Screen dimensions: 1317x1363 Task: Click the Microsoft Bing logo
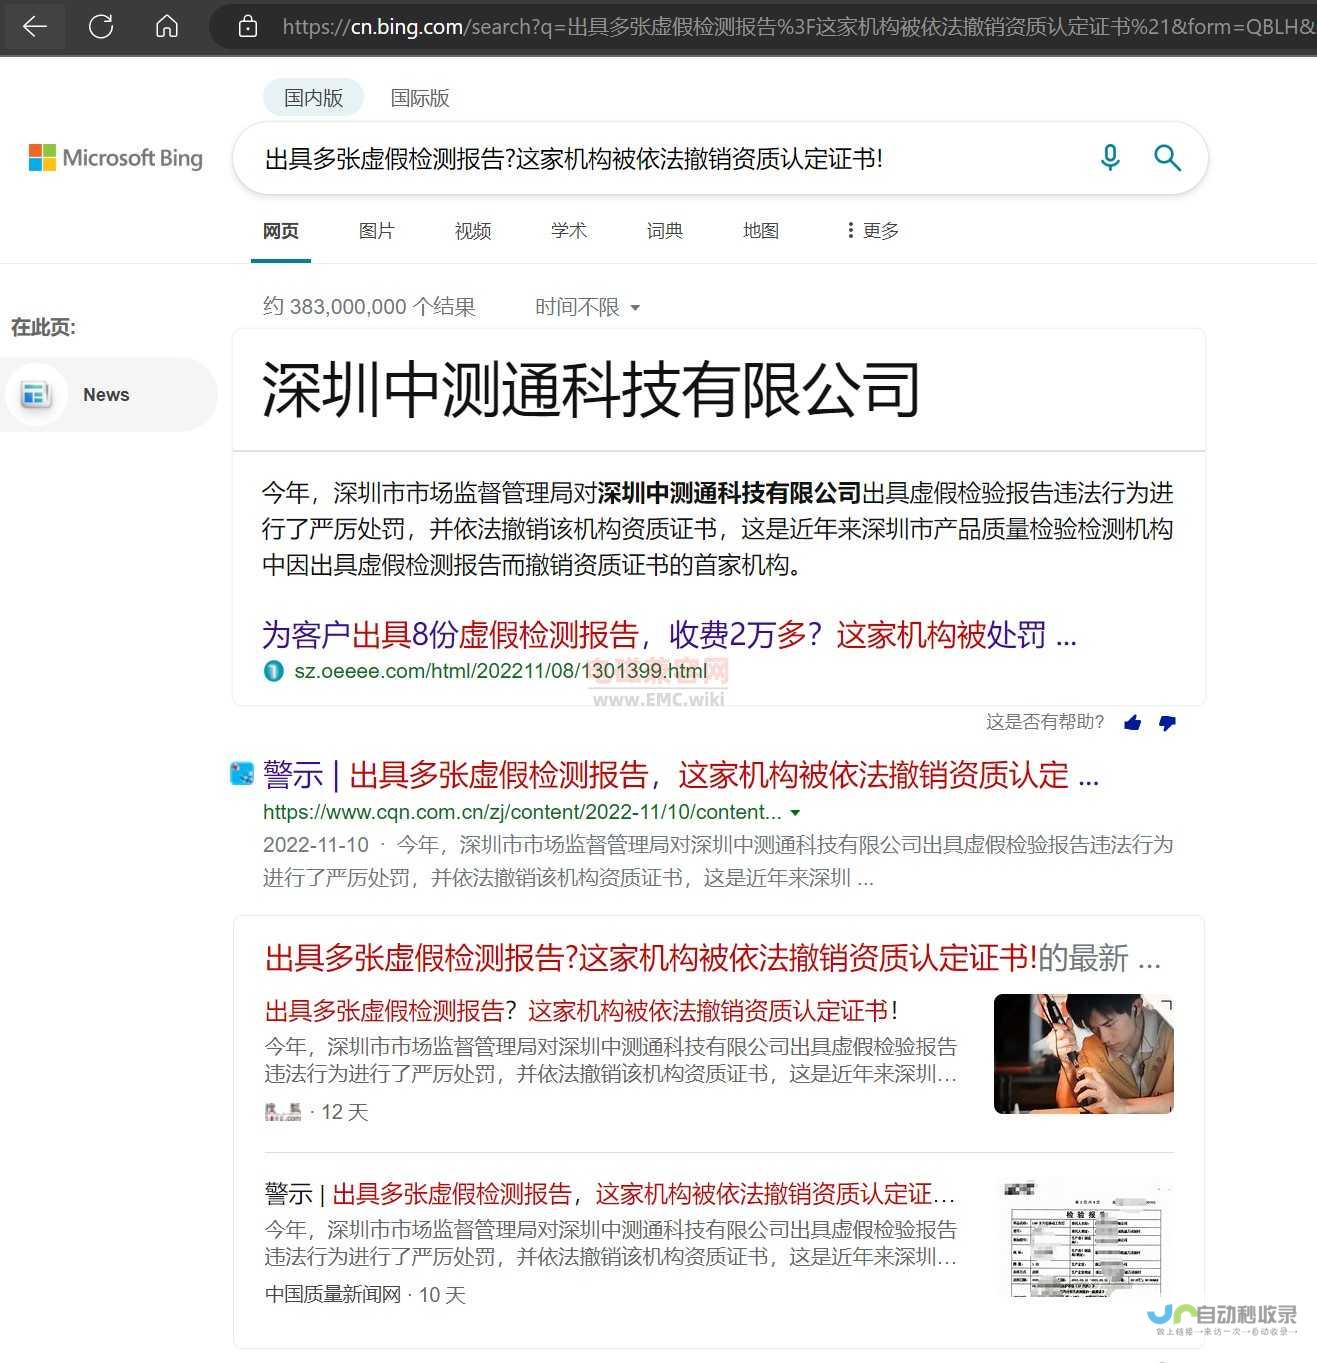click(x=116, y=158)
